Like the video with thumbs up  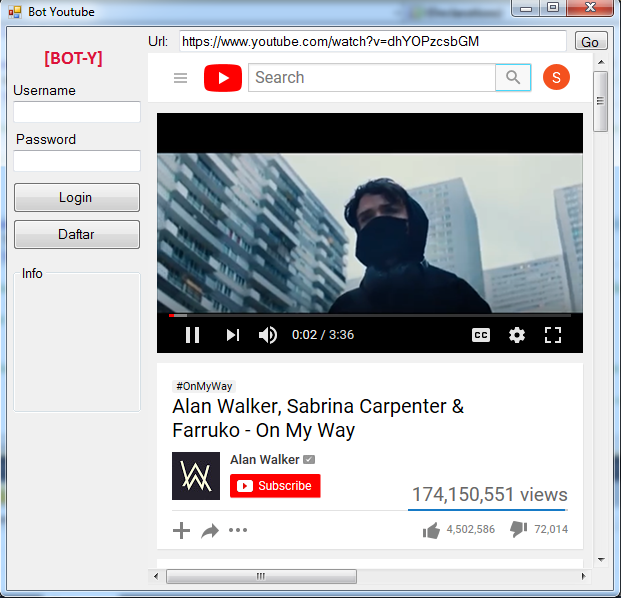[x=431, y=530]
